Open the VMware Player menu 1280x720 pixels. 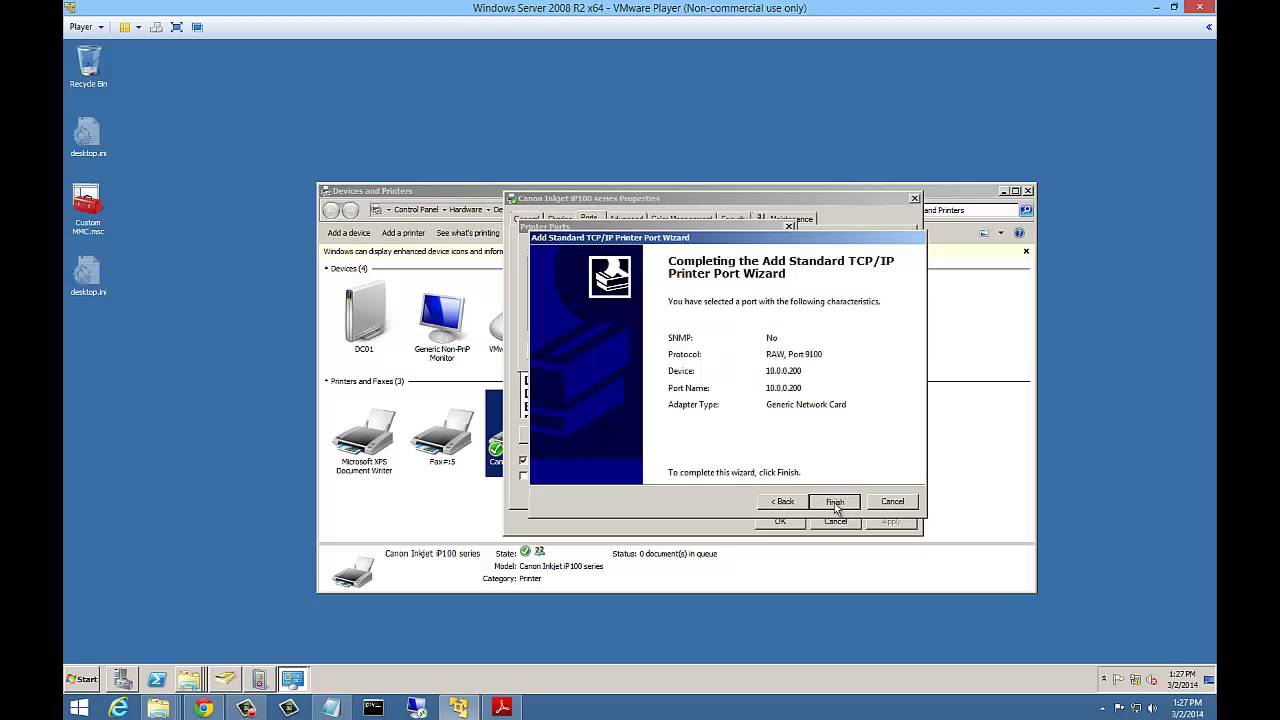pos(87,27)
